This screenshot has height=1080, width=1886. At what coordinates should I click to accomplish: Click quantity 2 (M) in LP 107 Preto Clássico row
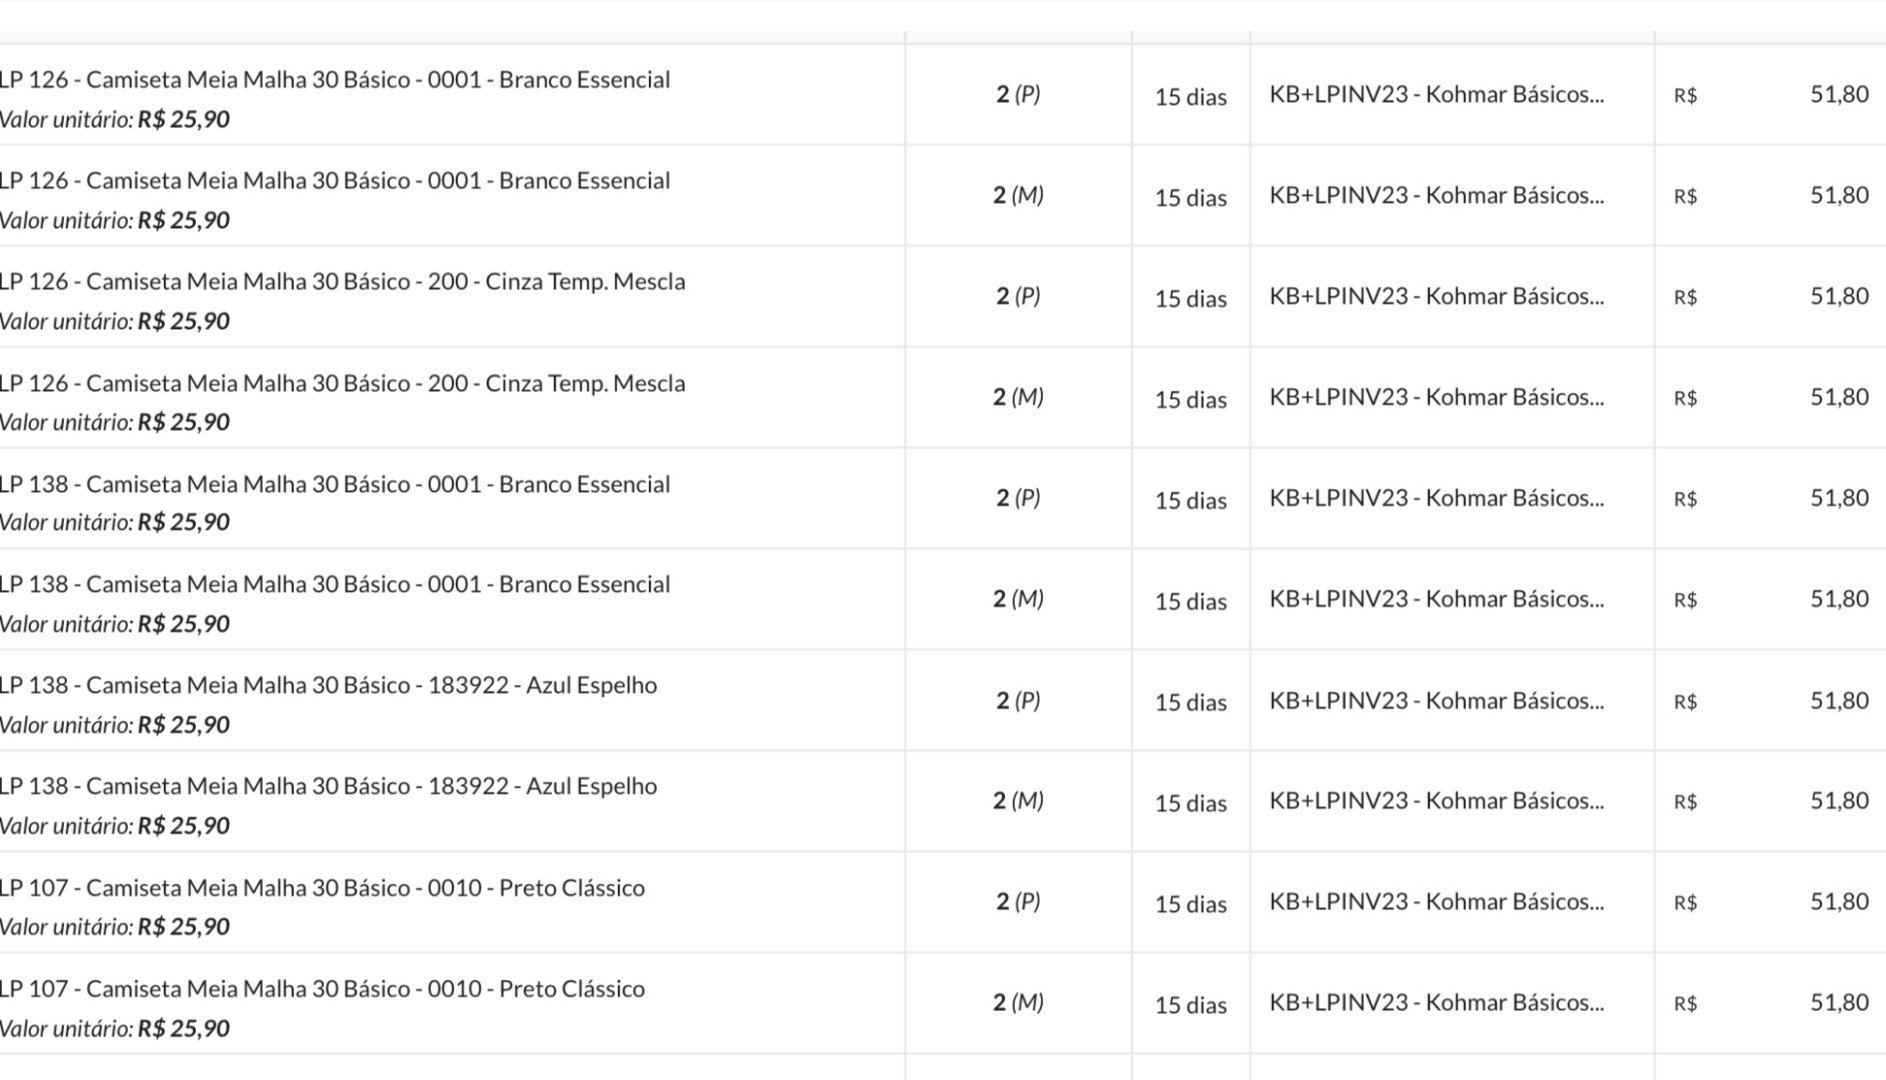(1018, 1003)
